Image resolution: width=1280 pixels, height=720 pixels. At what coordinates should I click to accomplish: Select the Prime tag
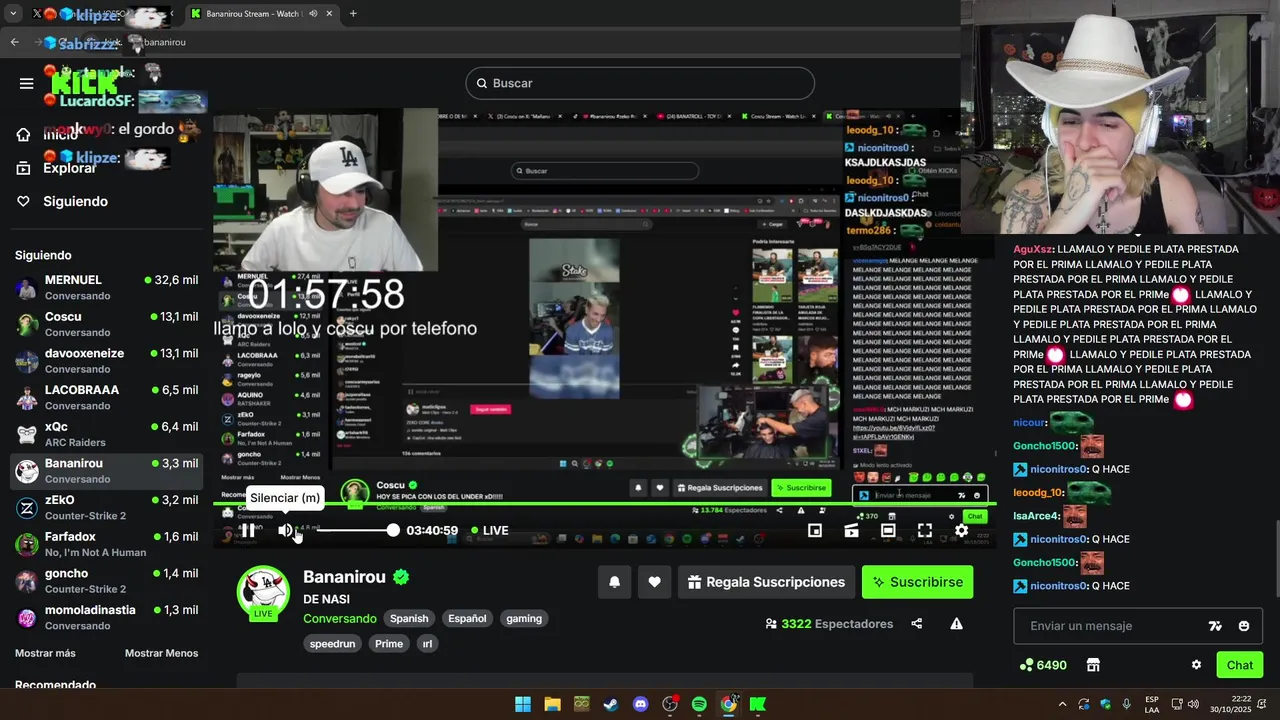click(389, 644)
